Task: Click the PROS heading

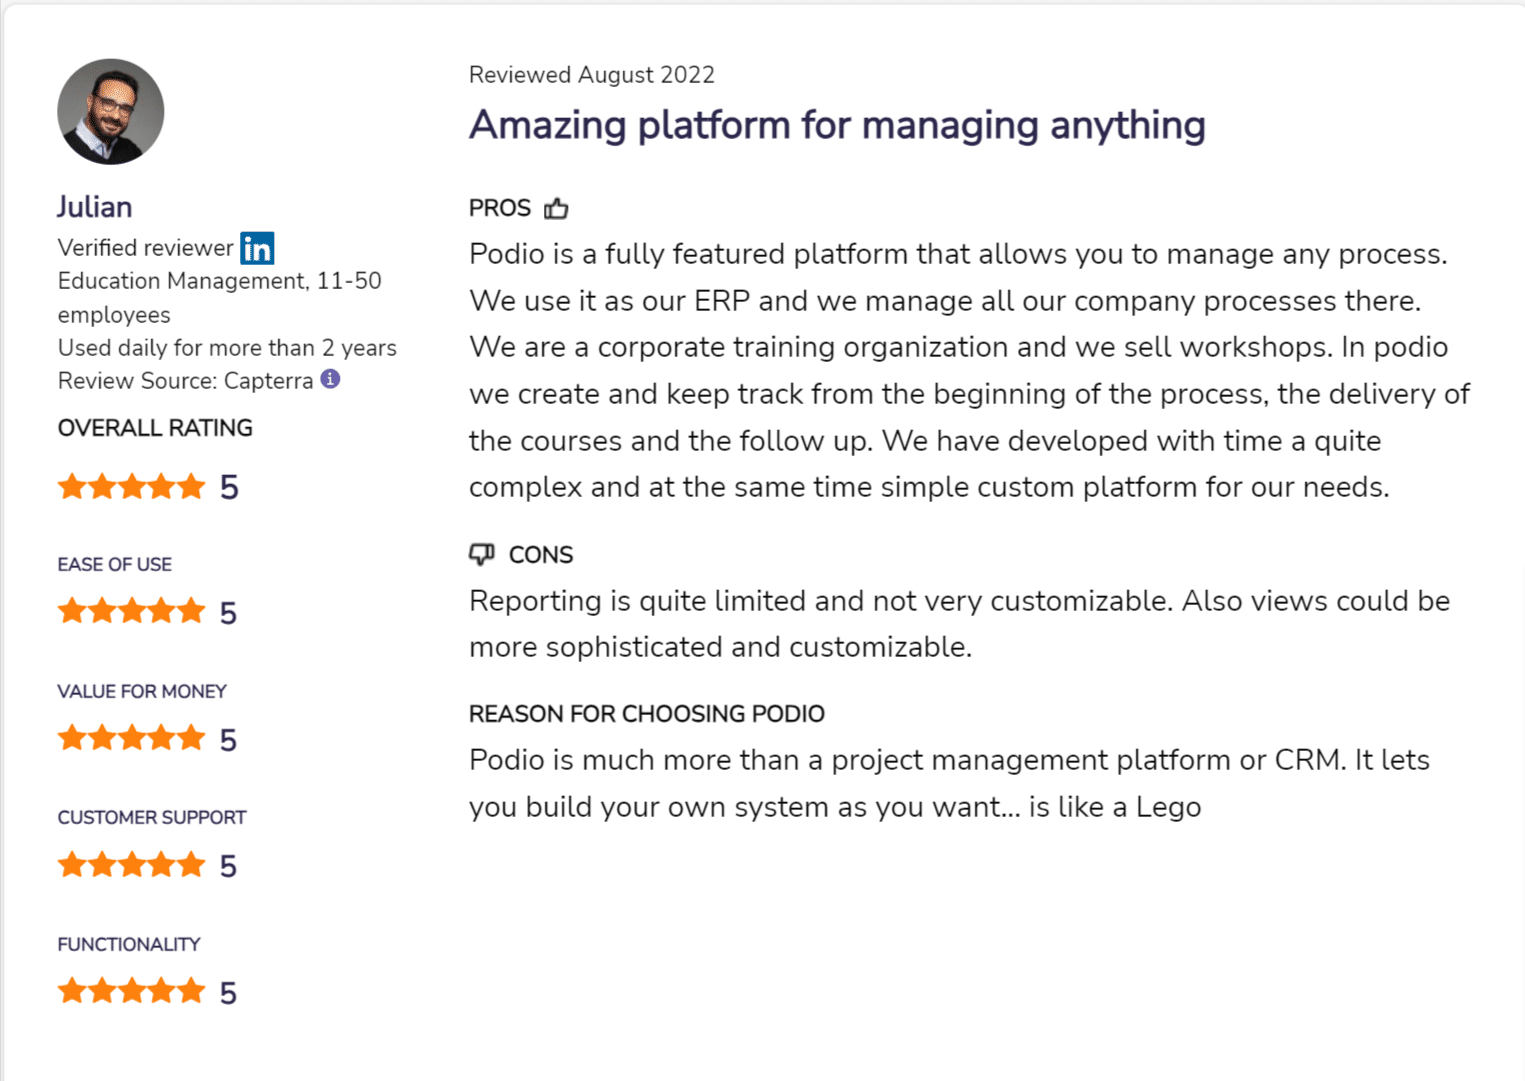Action: point(500,208)
